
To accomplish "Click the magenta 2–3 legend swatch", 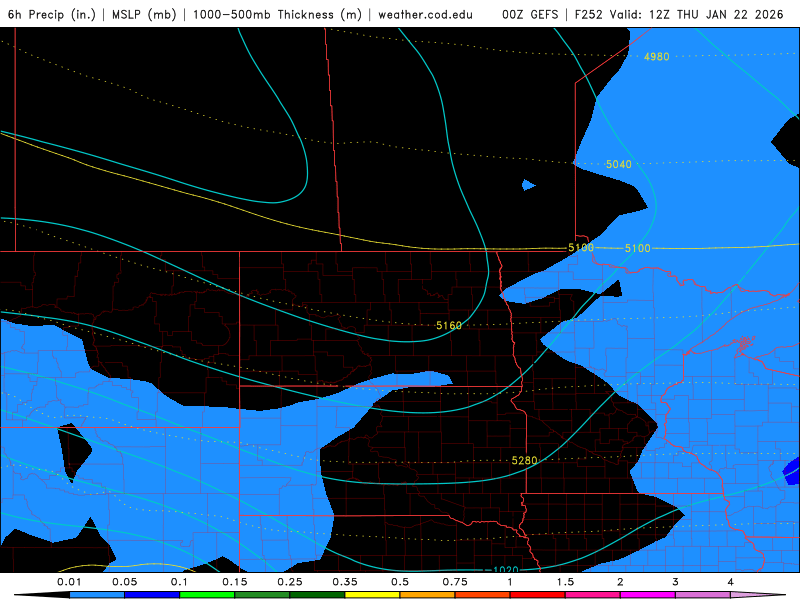I will click(648, 595).
